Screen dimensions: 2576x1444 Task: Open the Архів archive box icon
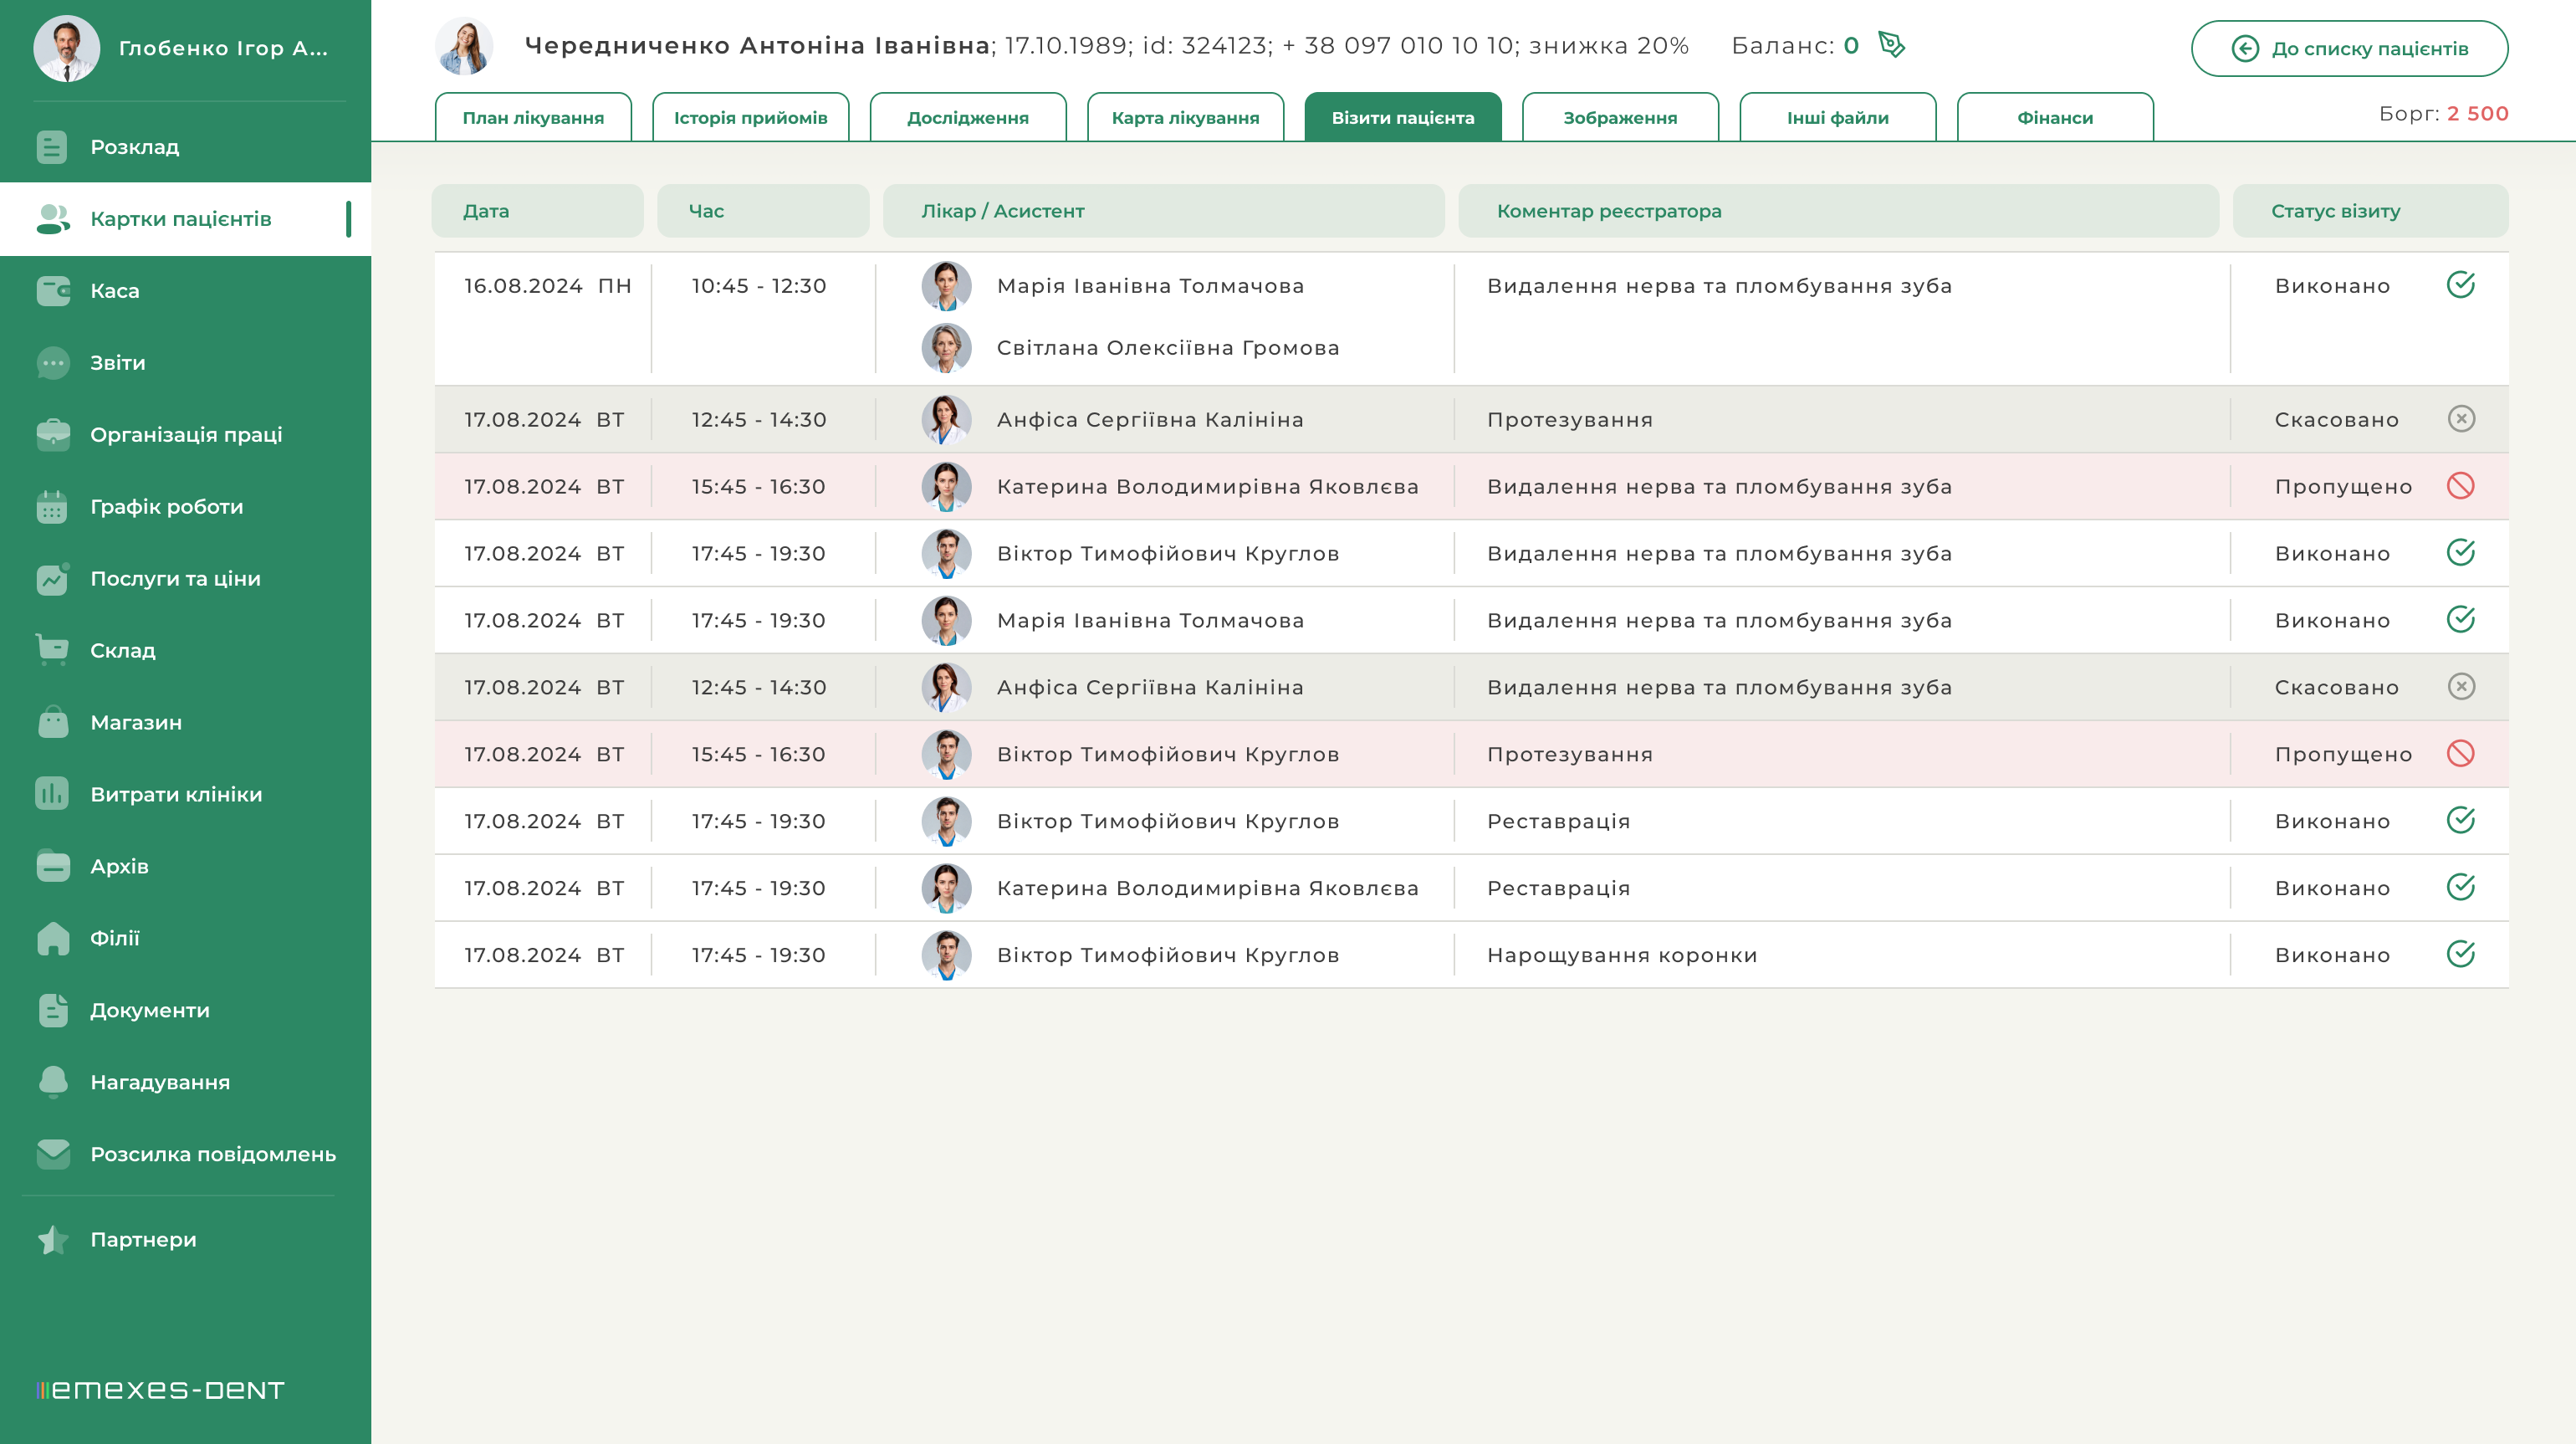pos(53,866)
